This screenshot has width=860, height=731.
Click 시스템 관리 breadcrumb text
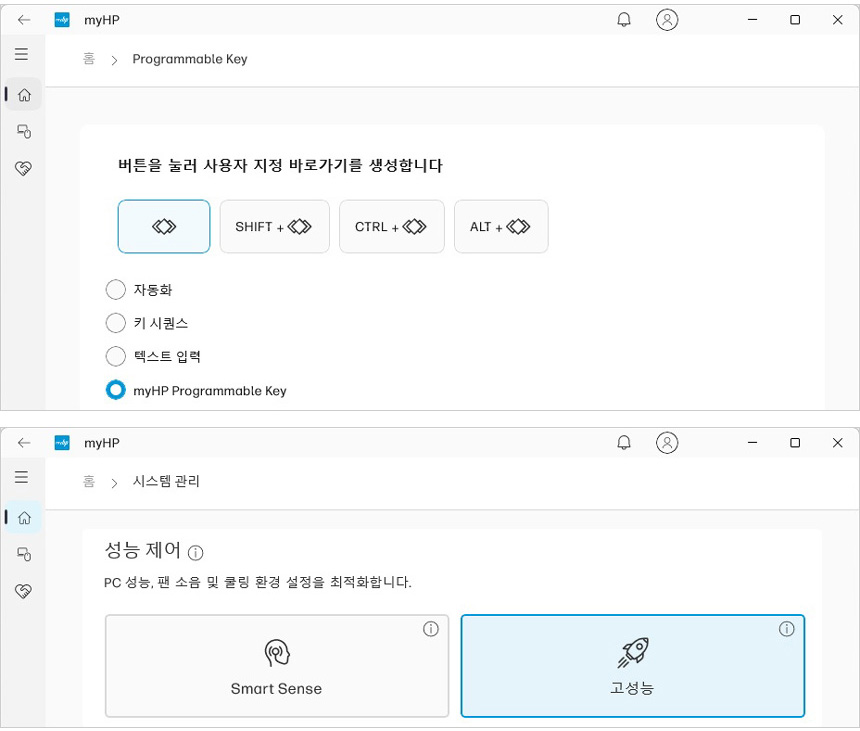[166, 481]
